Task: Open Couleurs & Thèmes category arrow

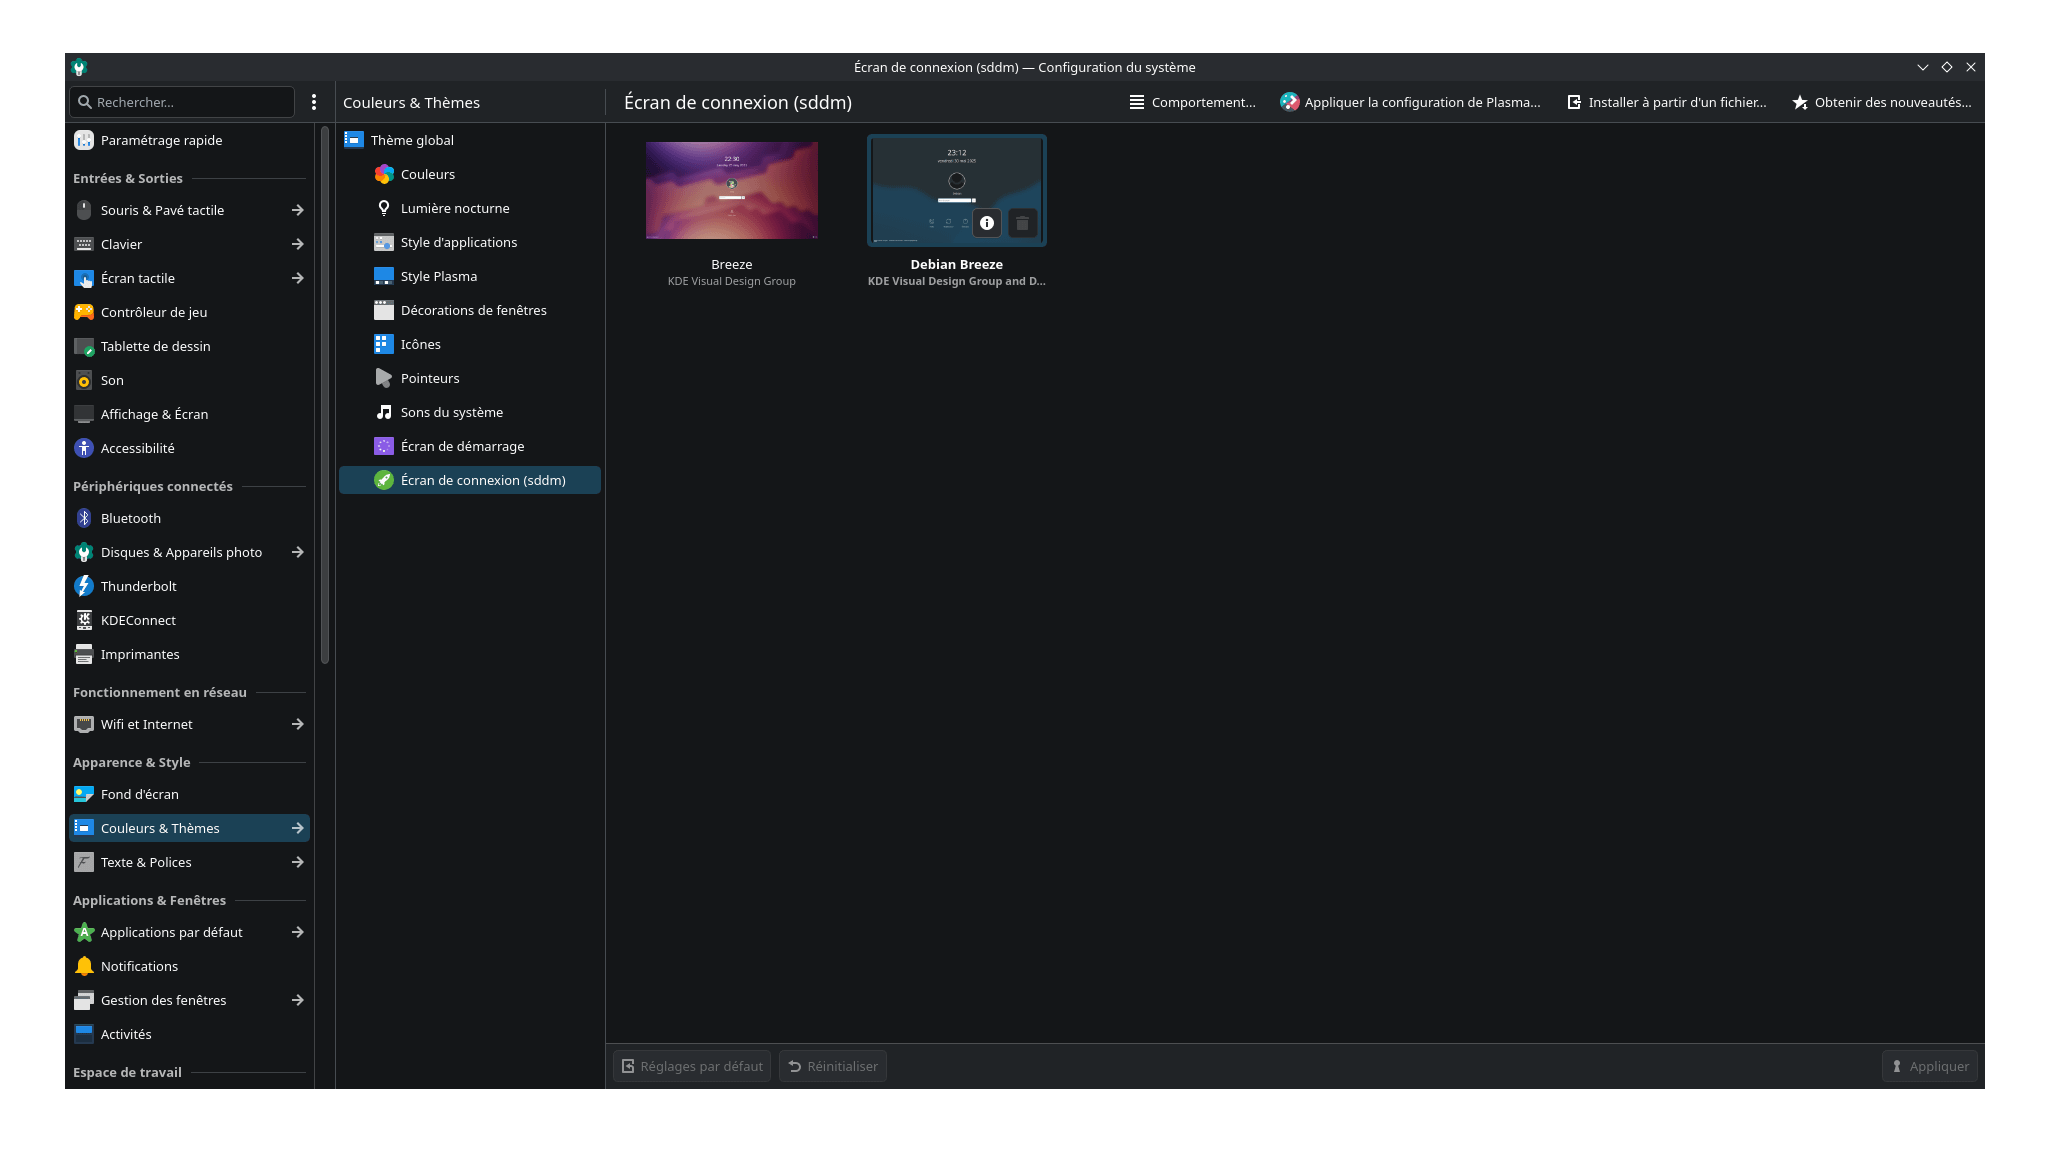Action: (297, 828)
